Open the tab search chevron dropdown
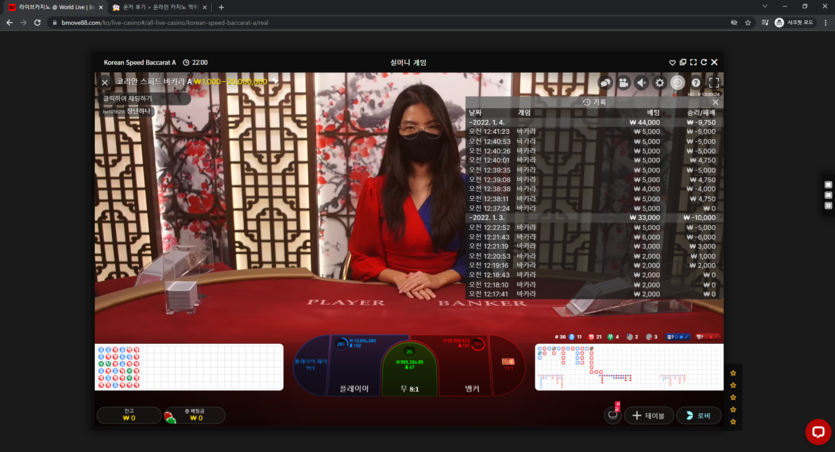Screen dimensions: 835x452 click(x=765, y=7)
